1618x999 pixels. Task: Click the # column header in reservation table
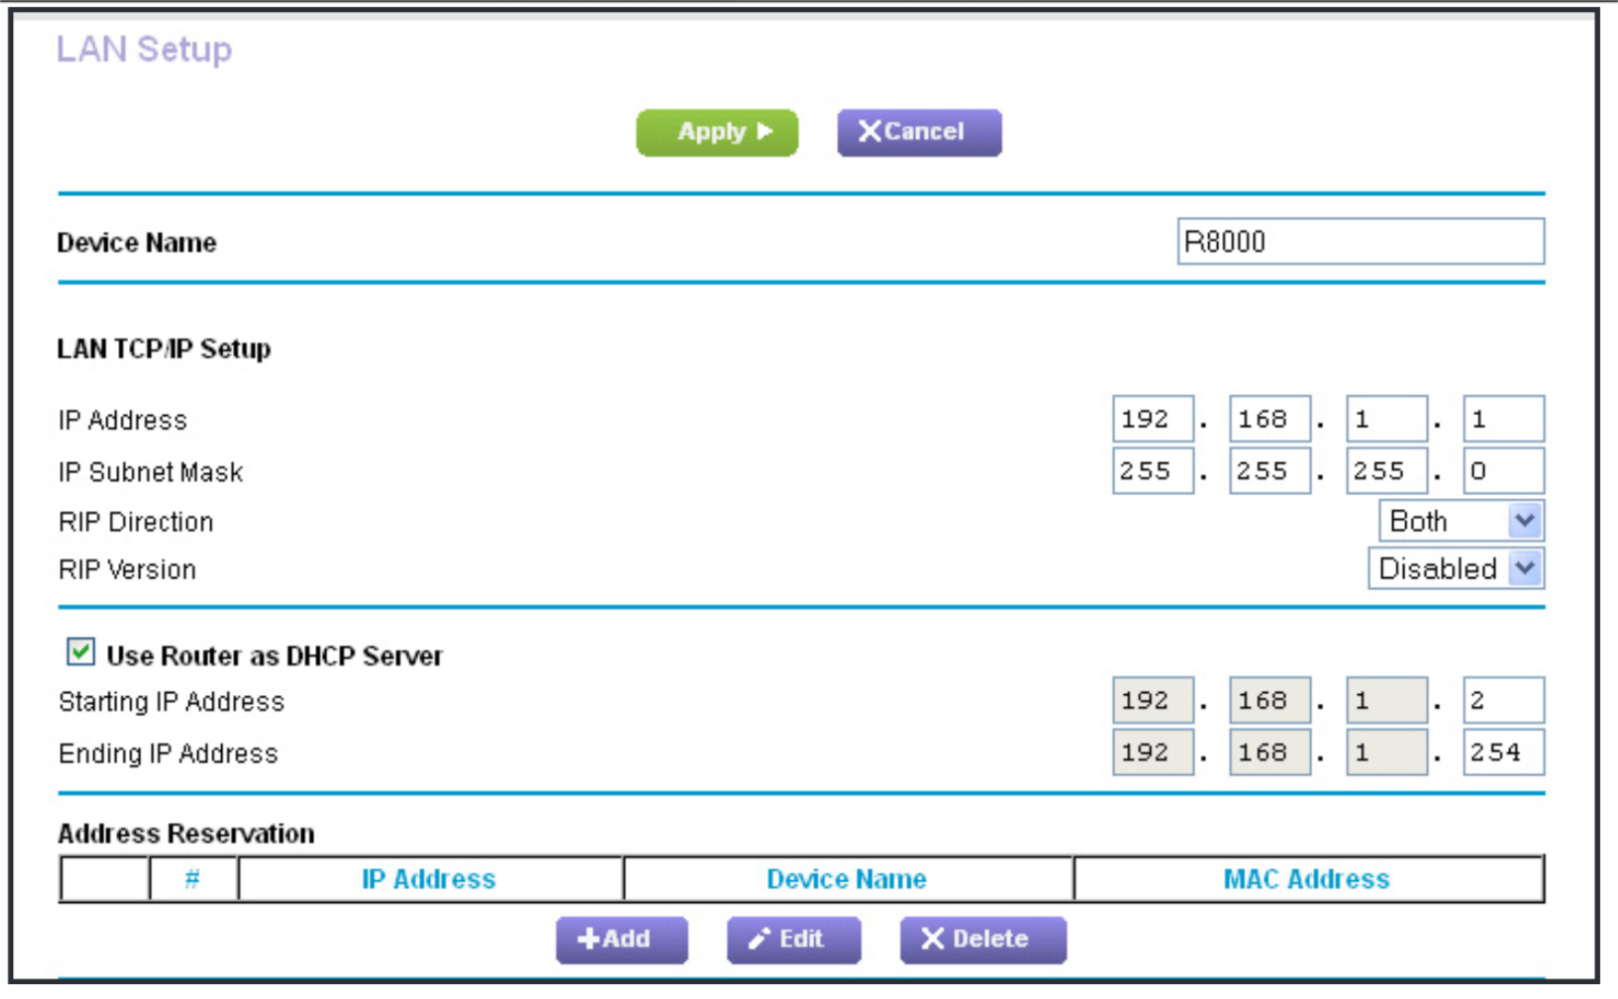click(192, 879)
